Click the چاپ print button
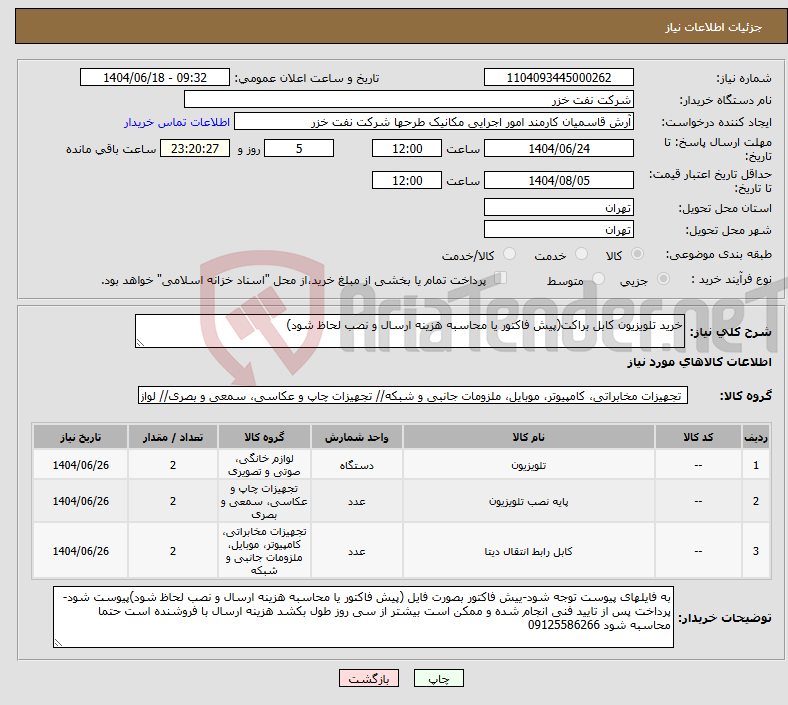 pos(439,678)
